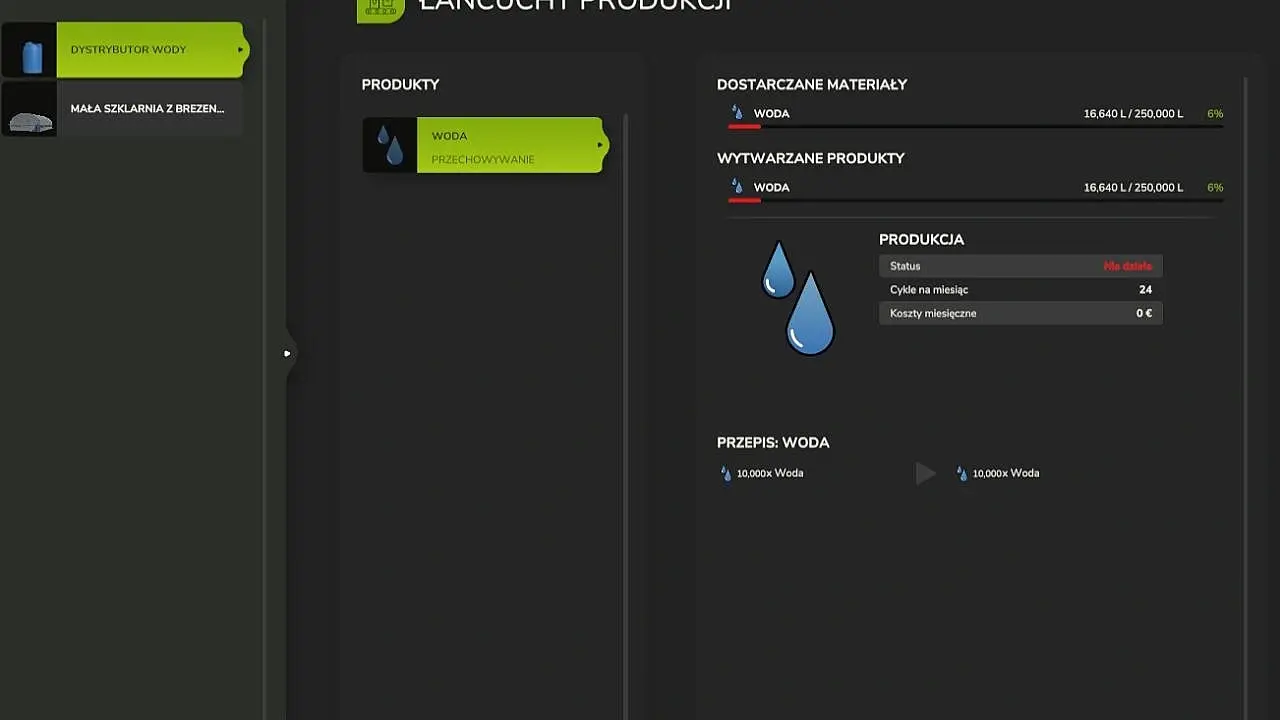The height and width of the screenshot is (720, 1280).
Task: Click arrow on Dystrybutor wody entry
Action: click(x=240, y=50)
